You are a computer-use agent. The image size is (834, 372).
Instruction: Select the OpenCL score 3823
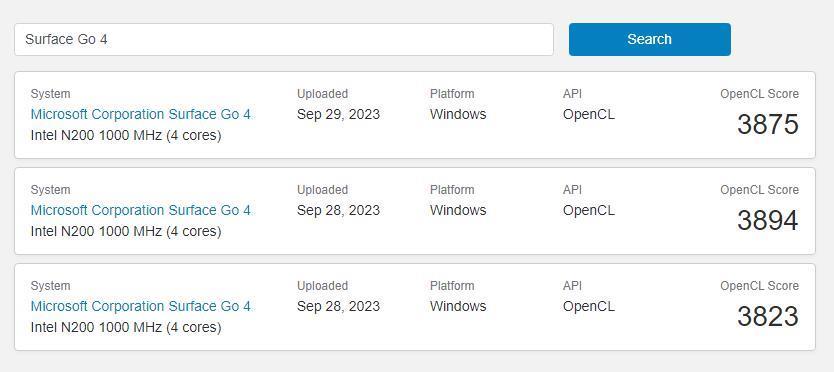point(768,316)
